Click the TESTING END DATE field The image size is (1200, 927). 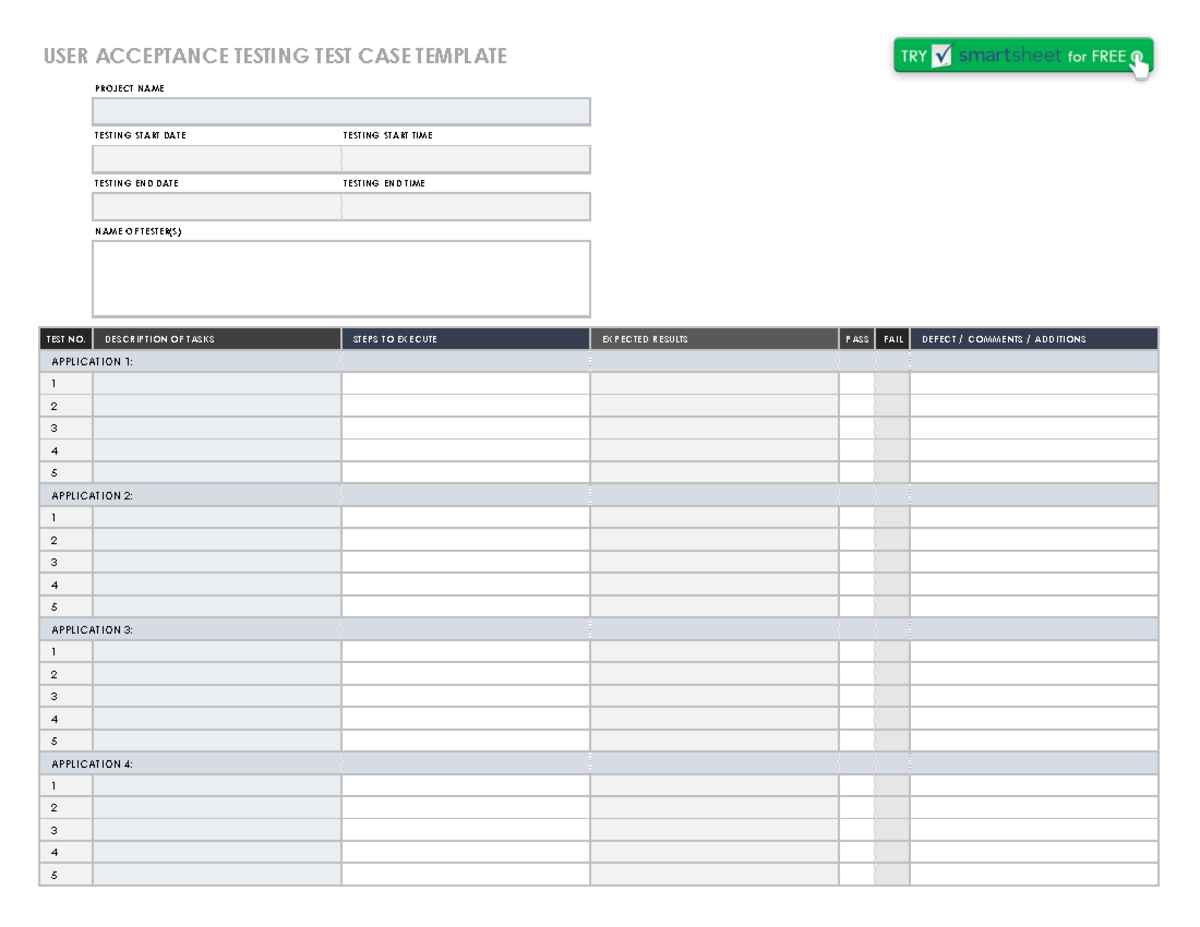(215, 206)
